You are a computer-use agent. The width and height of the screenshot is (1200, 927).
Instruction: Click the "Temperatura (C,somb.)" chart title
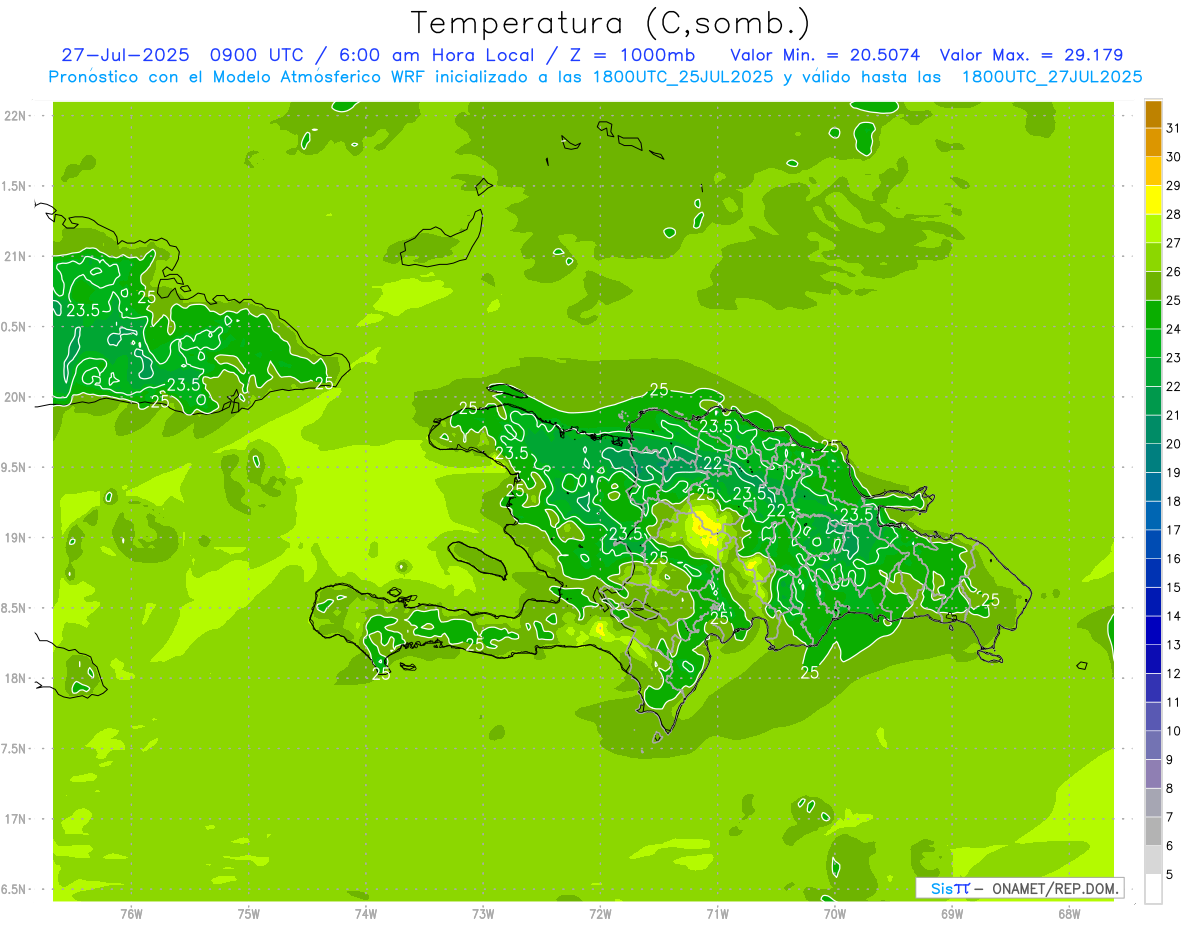610,23
